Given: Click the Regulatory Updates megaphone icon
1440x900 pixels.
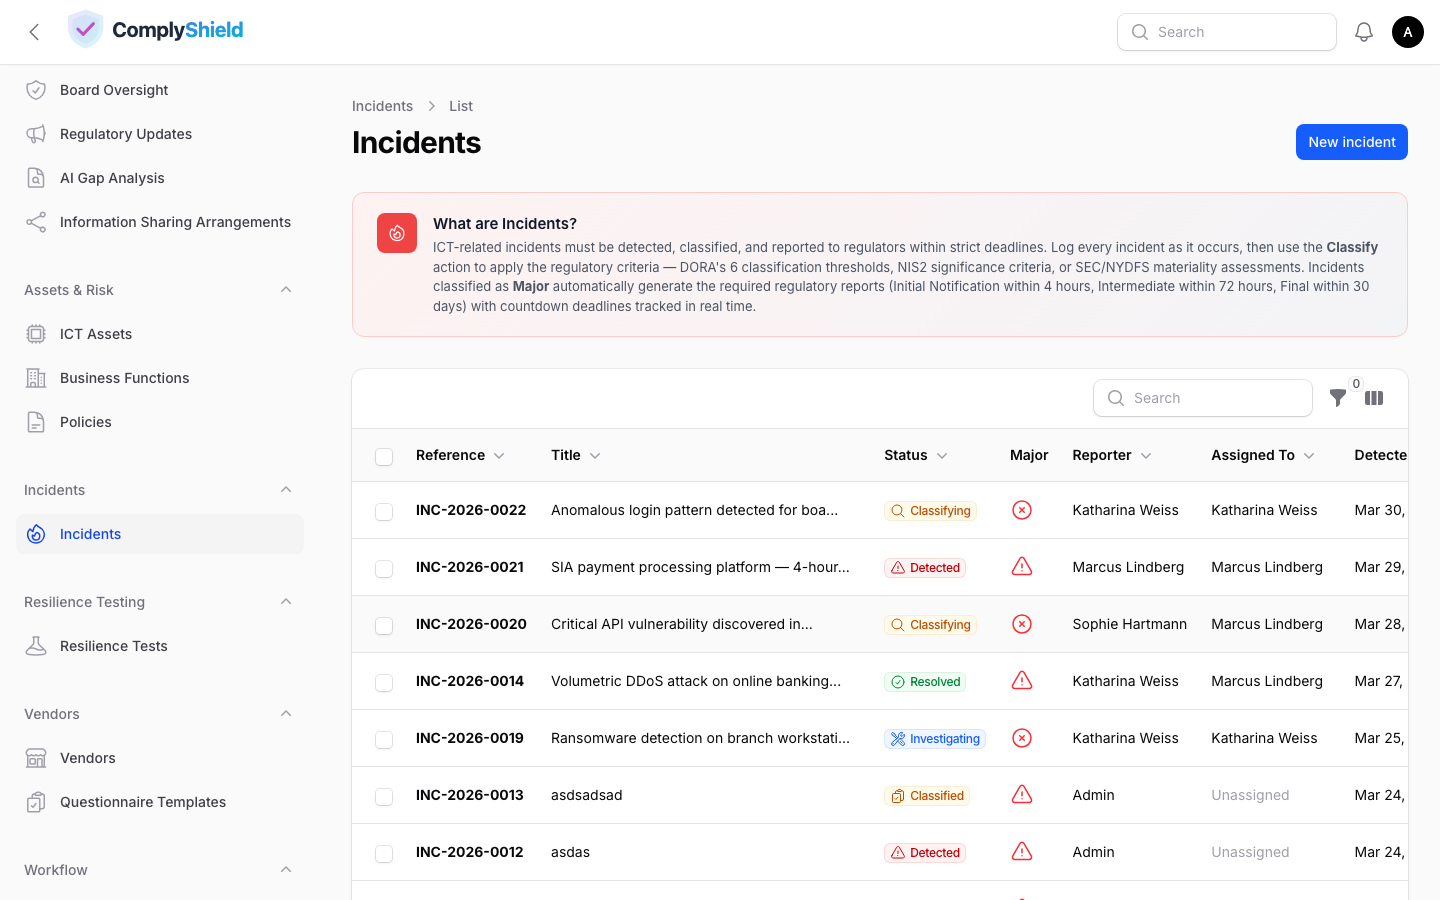Looking at the screenshot, I should 36,134.
